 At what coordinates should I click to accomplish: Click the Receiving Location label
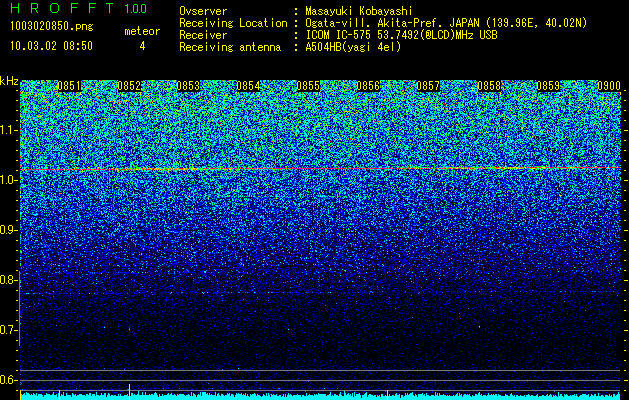tap(233, 23)
